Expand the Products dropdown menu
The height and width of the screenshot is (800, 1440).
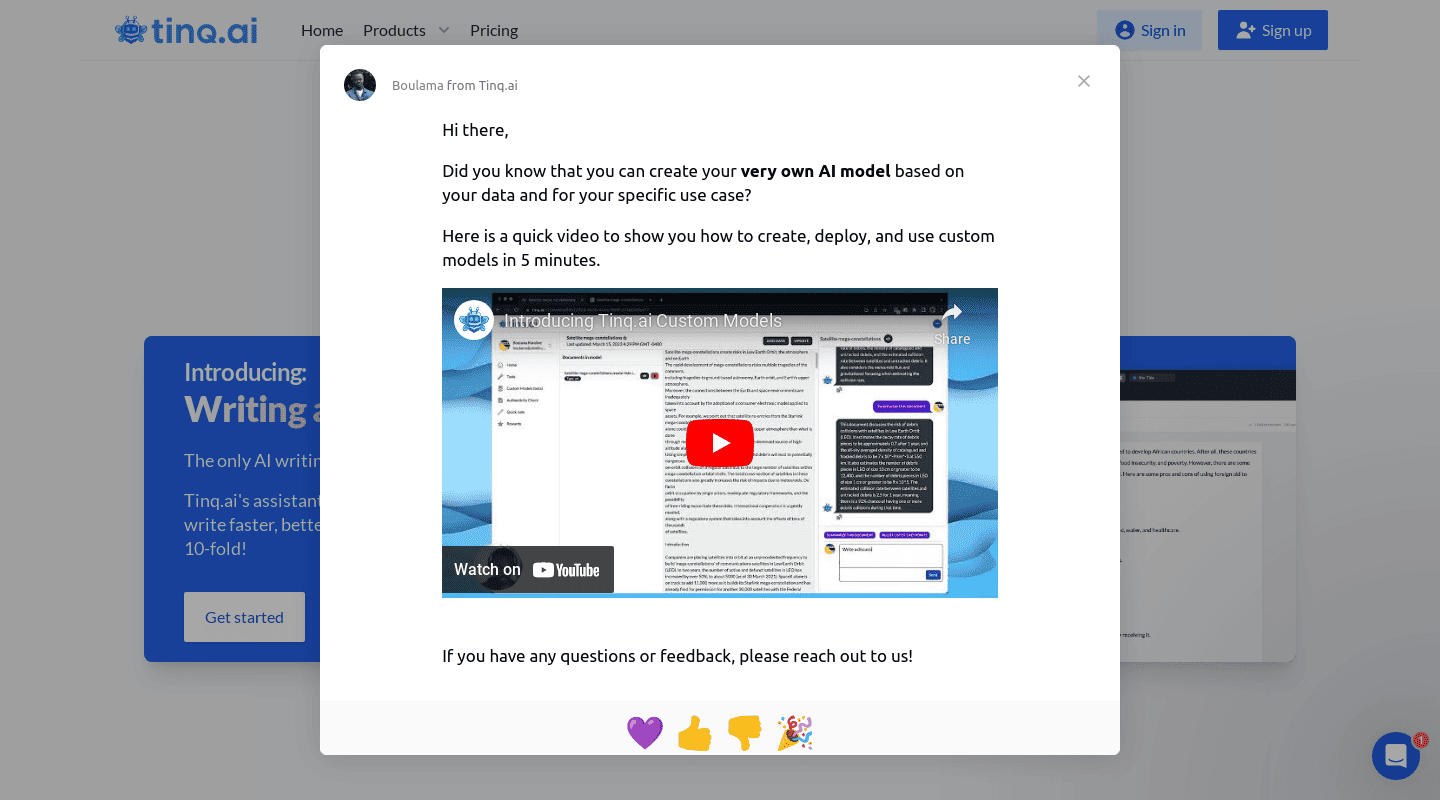point(406,30)
